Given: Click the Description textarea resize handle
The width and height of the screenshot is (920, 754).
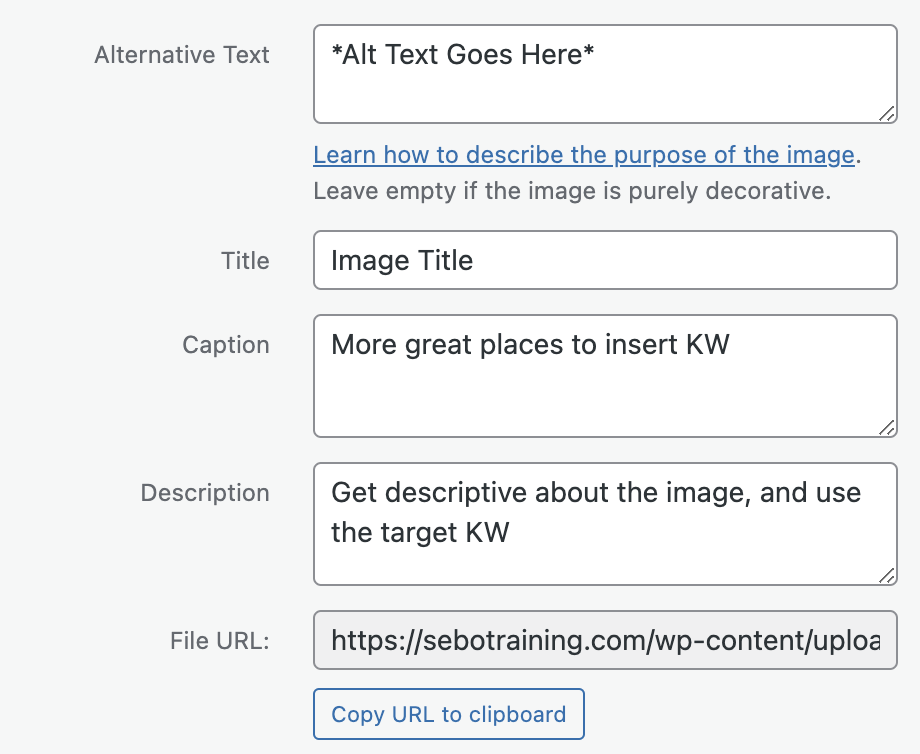Looking at the screenshot, I should click(x=886, y=574).
